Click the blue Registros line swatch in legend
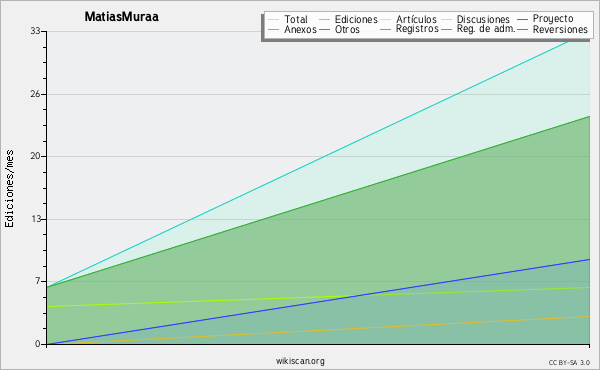Screen dimensions: 600x370 tap(386, 29)
